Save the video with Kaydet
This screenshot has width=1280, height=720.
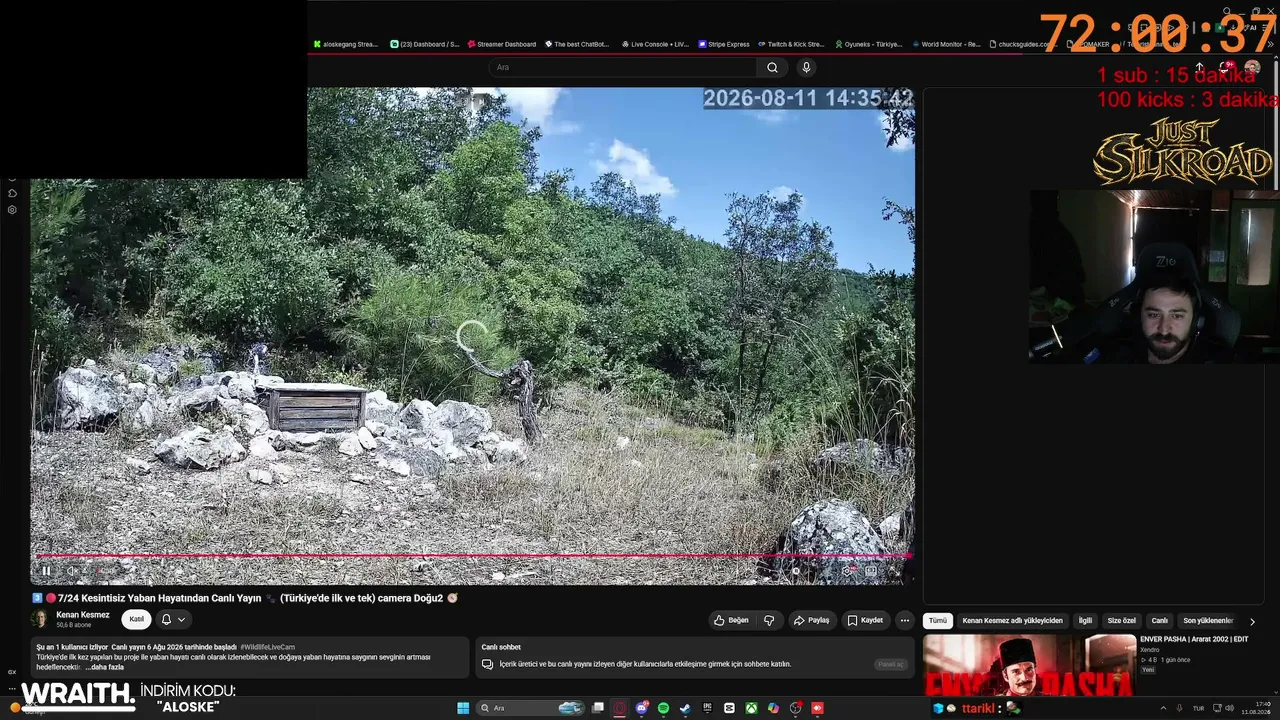pos(866,620)
